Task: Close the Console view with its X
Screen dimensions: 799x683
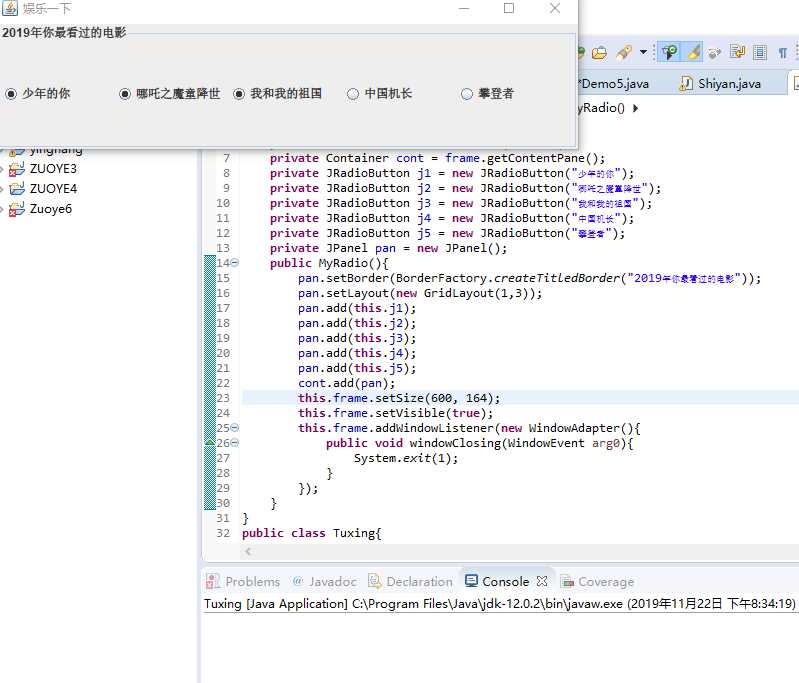Action: tap(542, 581)
